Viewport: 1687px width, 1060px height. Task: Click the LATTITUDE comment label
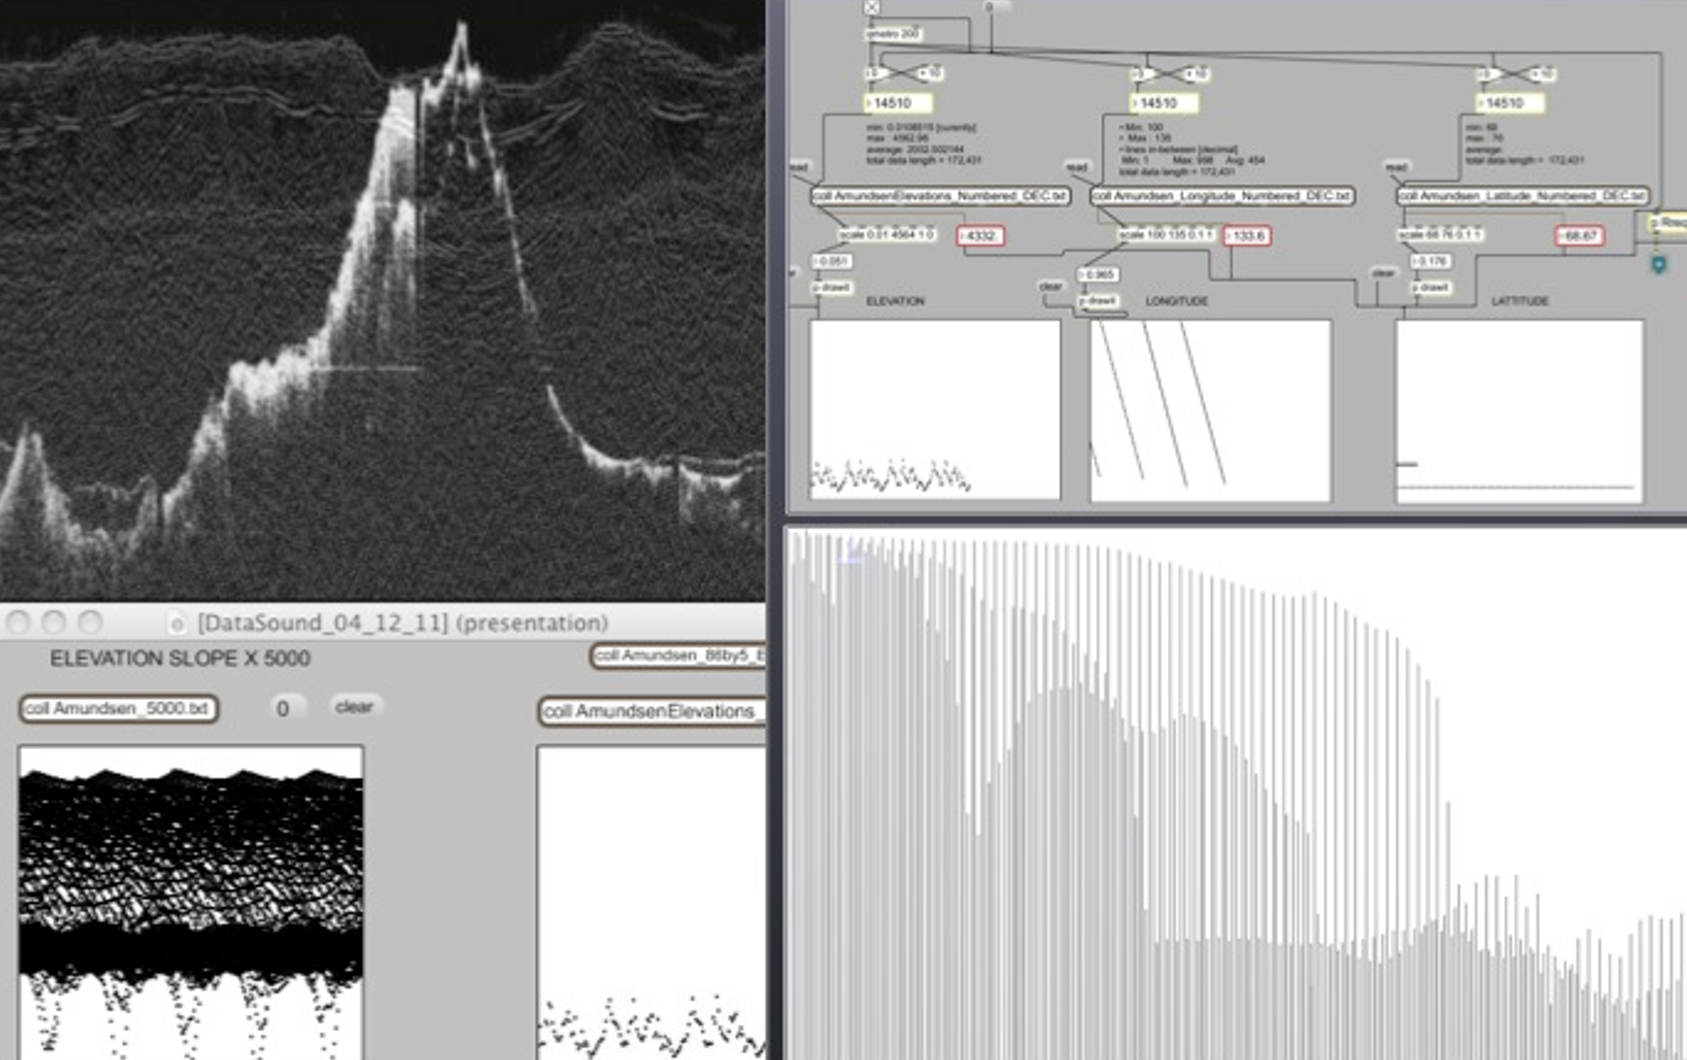(x=1520, y=301)
